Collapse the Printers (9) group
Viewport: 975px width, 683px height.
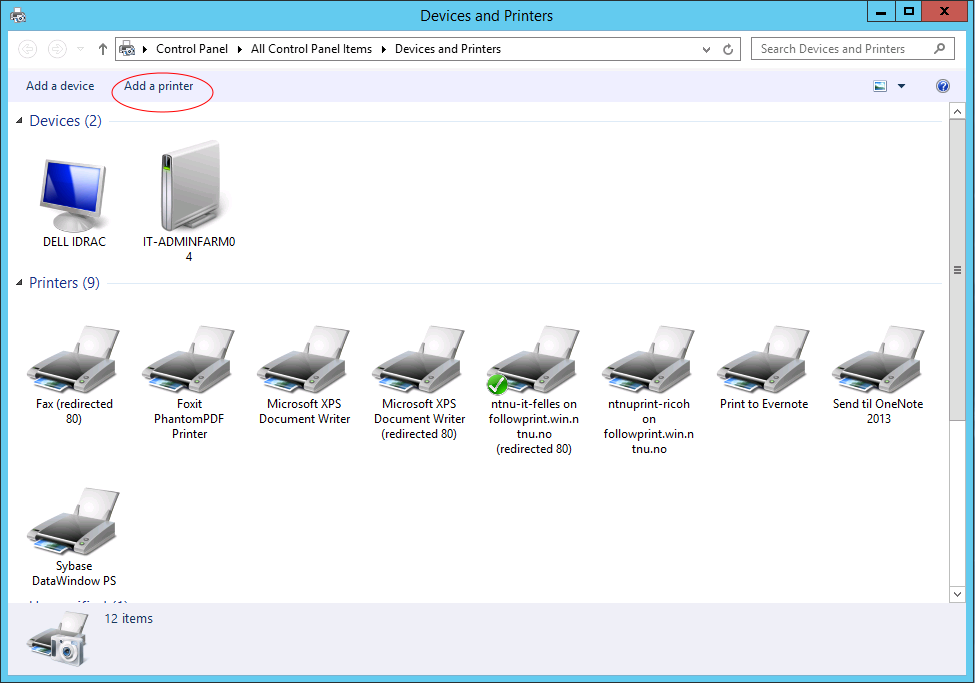coord(19,283)
